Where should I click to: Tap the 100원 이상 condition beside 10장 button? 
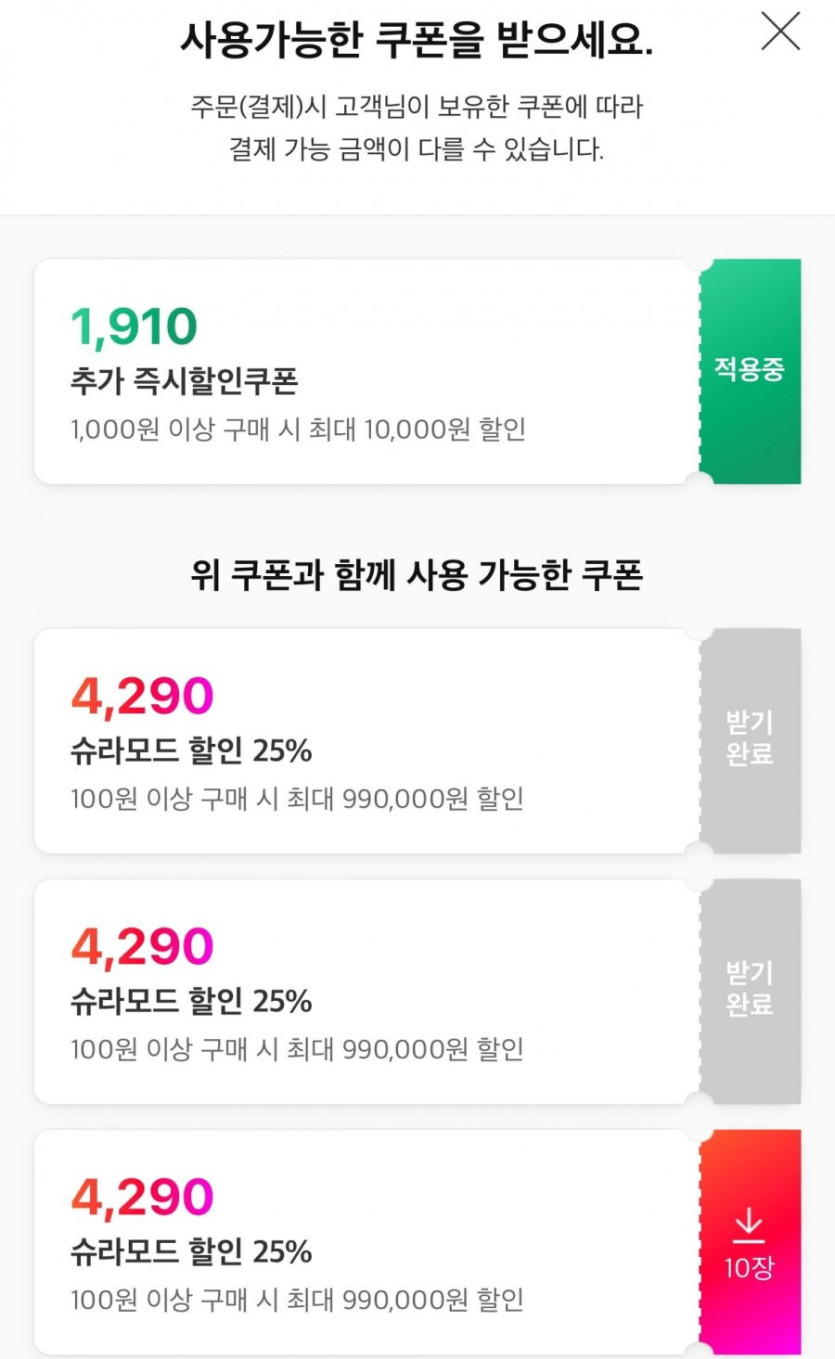pos(297,1301)
